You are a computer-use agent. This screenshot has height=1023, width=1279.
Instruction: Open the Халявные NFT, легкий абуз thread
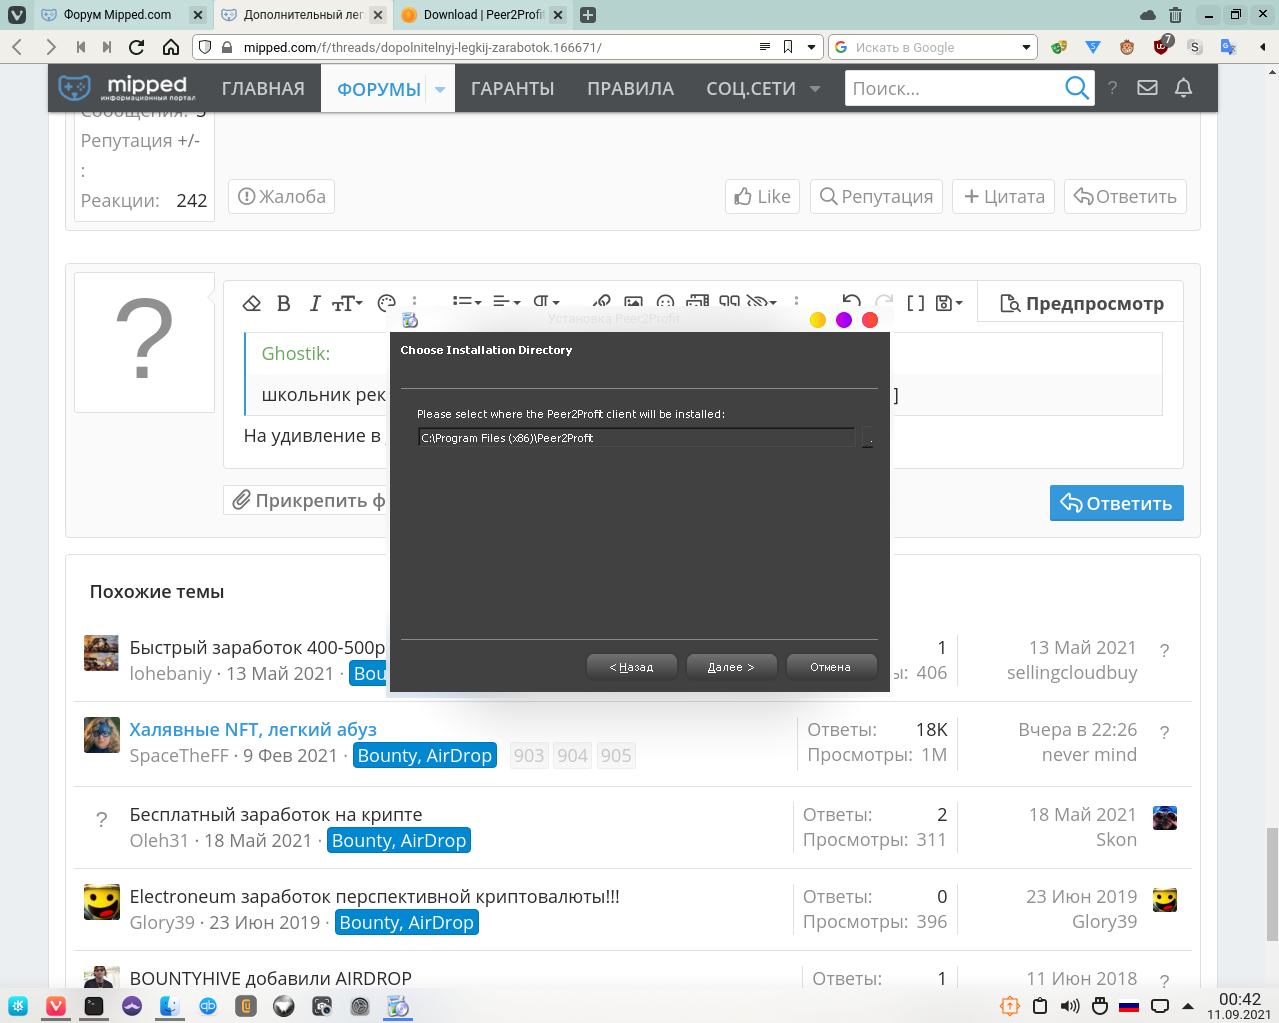click(x=253, y=729)
